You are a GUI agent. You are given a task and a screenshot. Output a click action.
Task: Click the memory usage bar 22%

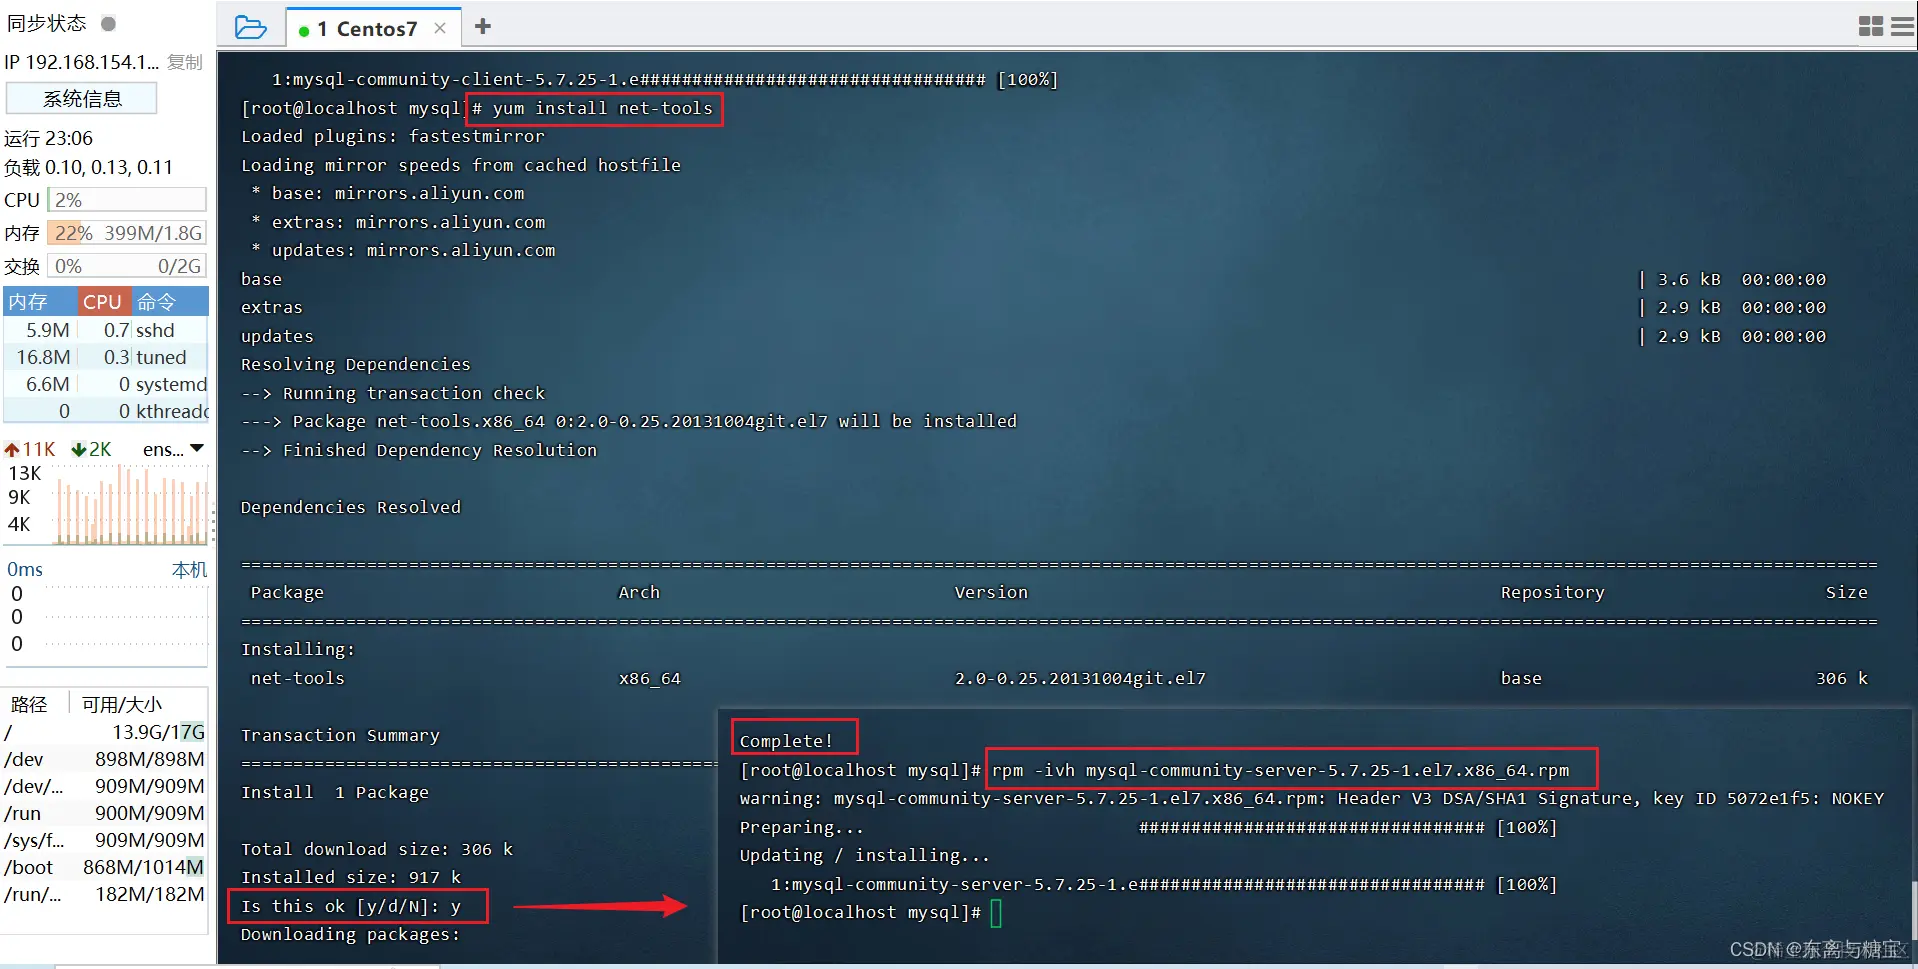pos(127,233)
